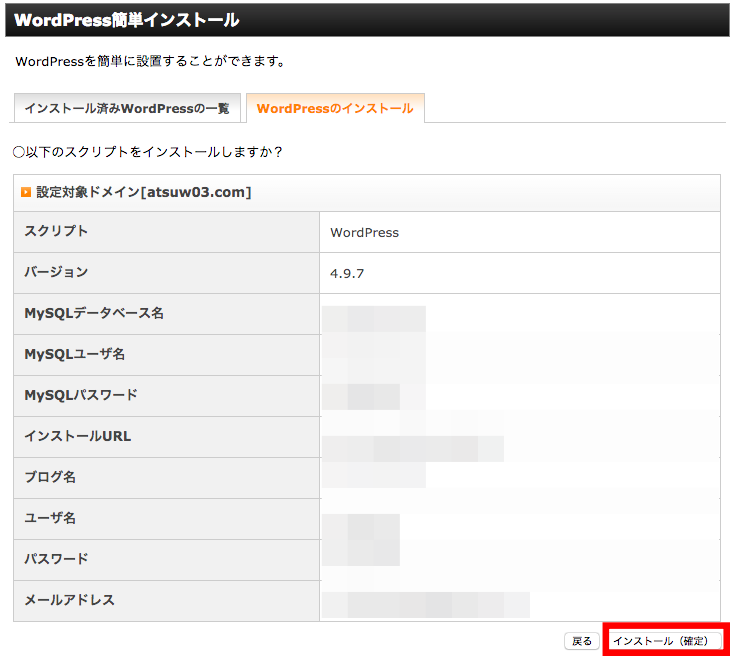Click the MySQLパスワード label

click(x=81, y=395)
